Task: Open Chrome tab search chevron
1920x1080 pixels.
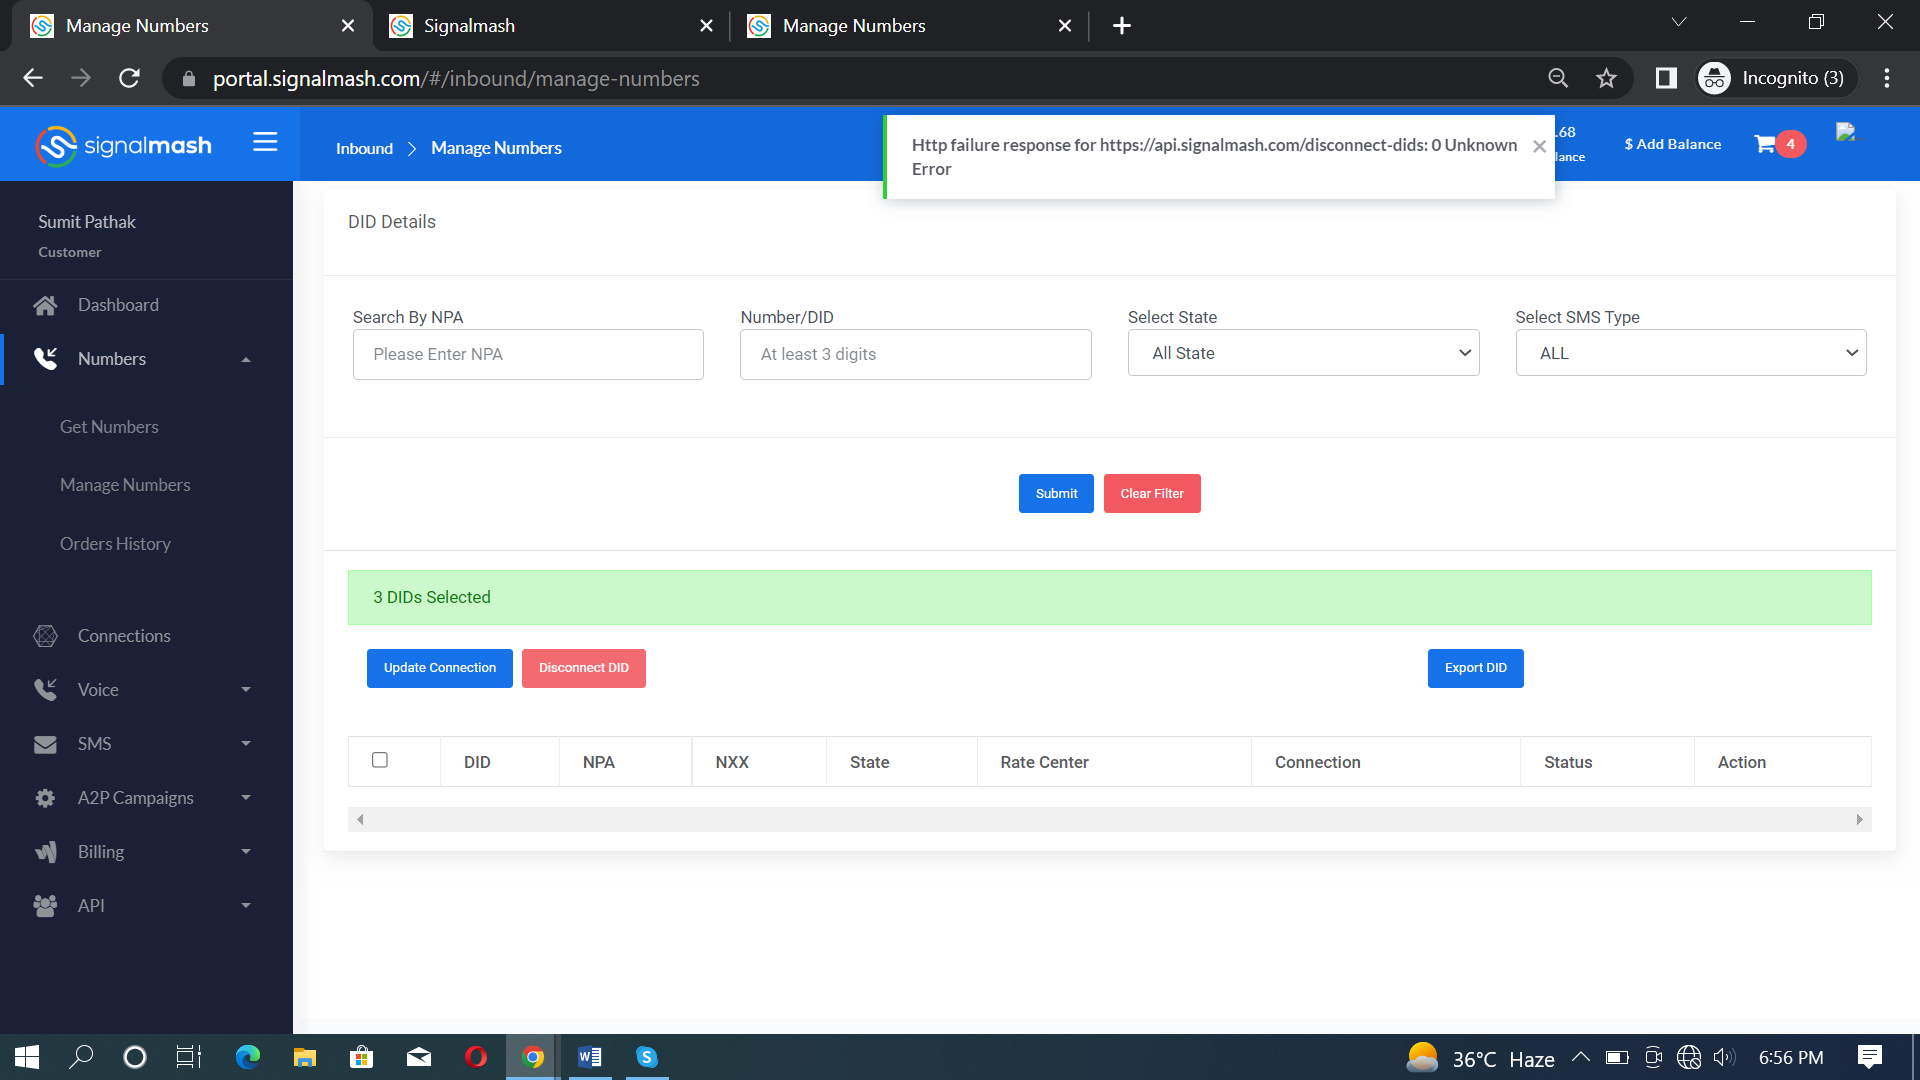Action: (x=1679, y=22)
